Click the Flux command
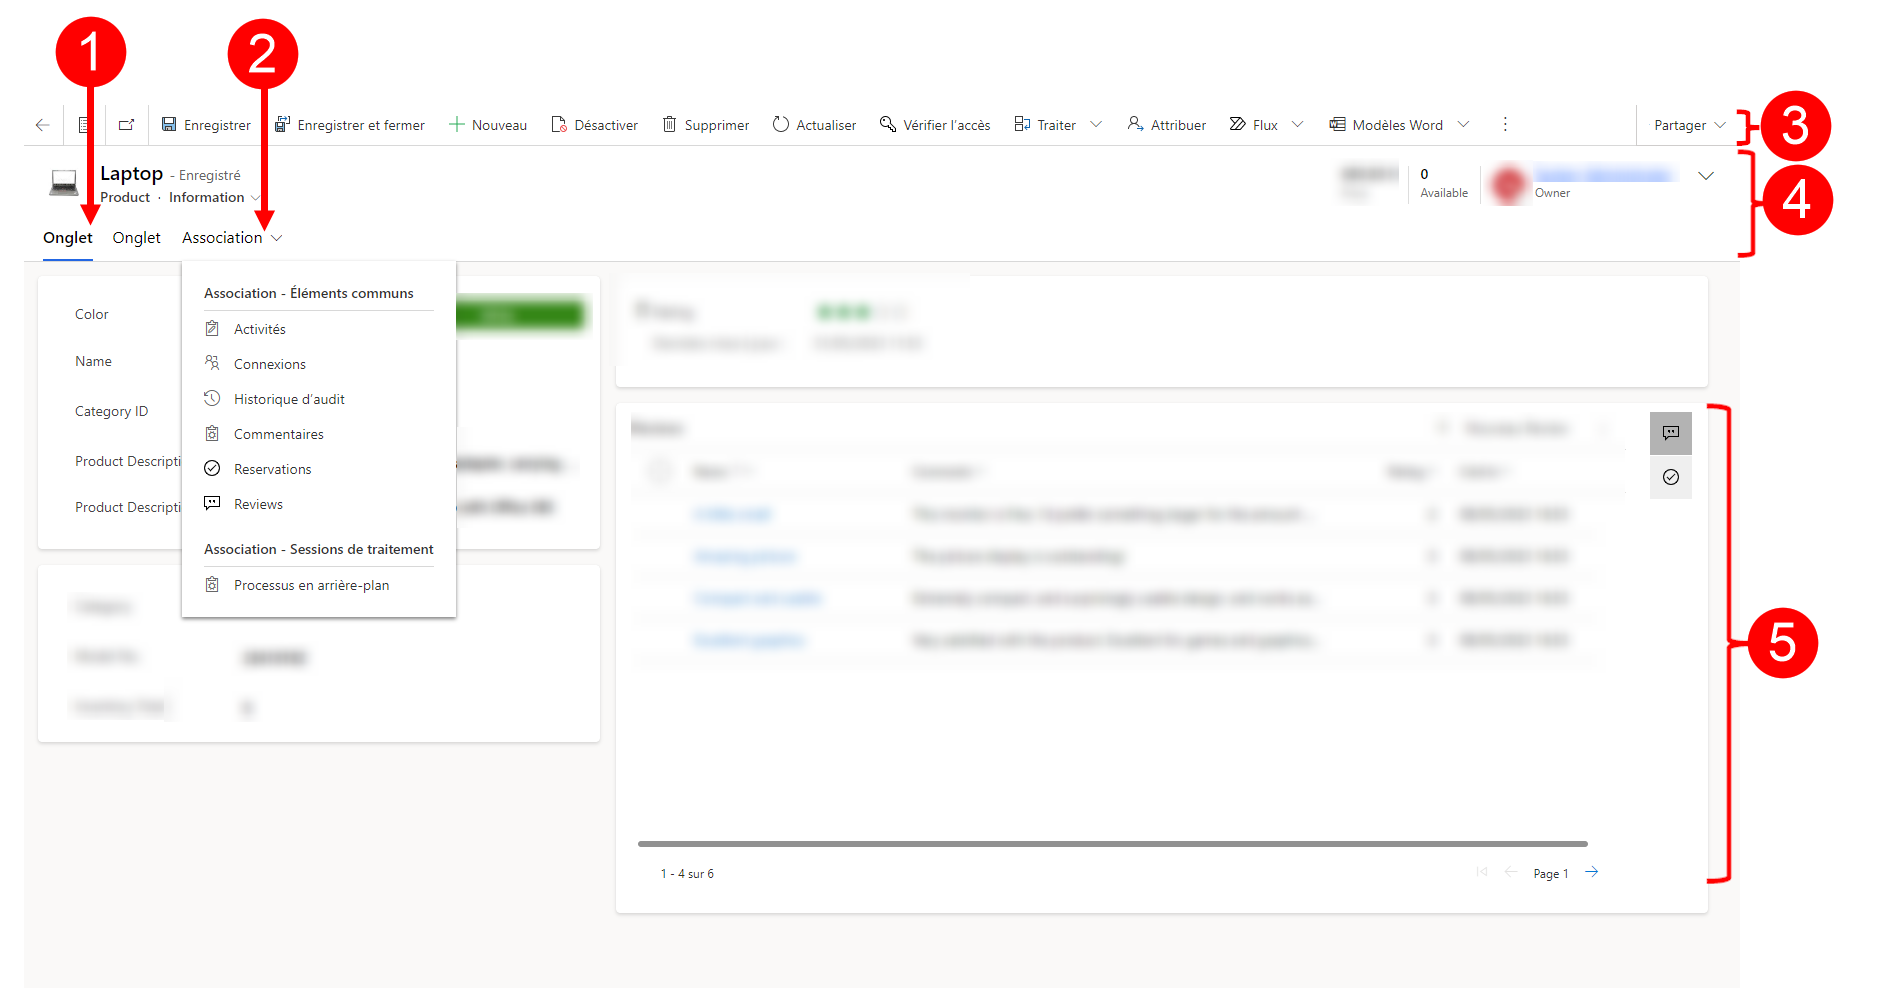 (1253, 125)
